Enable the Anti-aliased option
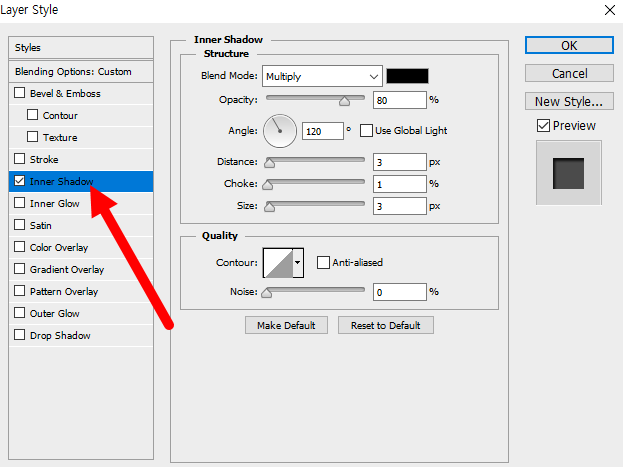Screen dimensions: 623x467 click(x=323, y=262)
